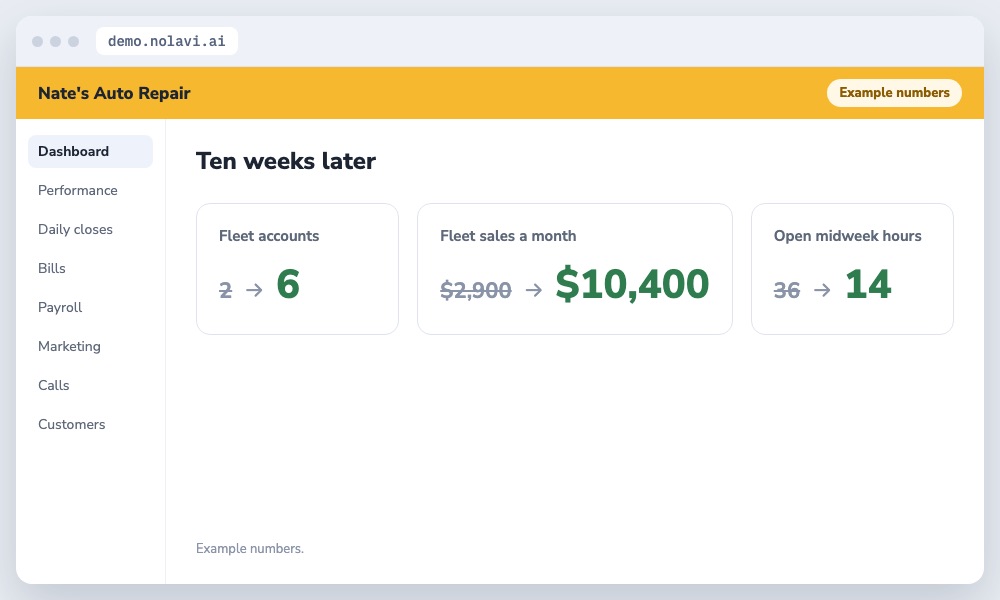The width and height of the screenshot is (1000, 600).
Task: Switch to Marketing section
Action: 70,346
